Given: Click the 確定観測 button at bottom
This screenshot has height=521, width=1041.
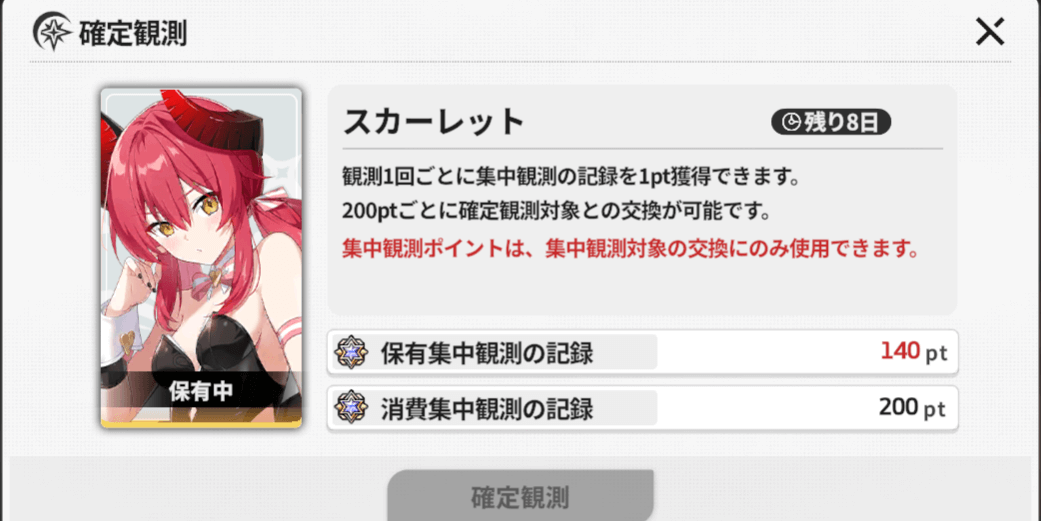Looking at the screenshot, I should click(x=520, y=496).
